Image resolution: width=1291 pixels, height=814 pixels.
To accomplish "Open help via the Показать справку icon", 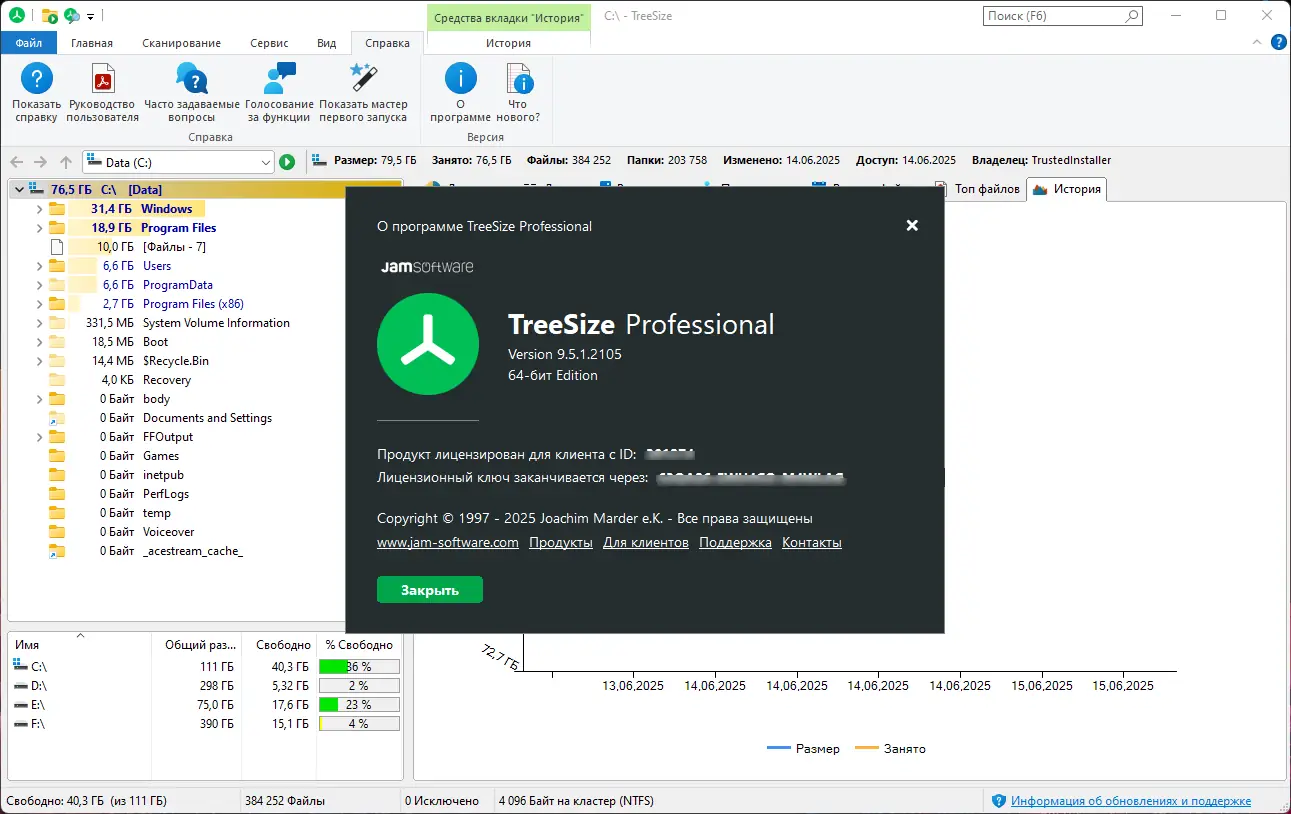I will tap(37, 78).
